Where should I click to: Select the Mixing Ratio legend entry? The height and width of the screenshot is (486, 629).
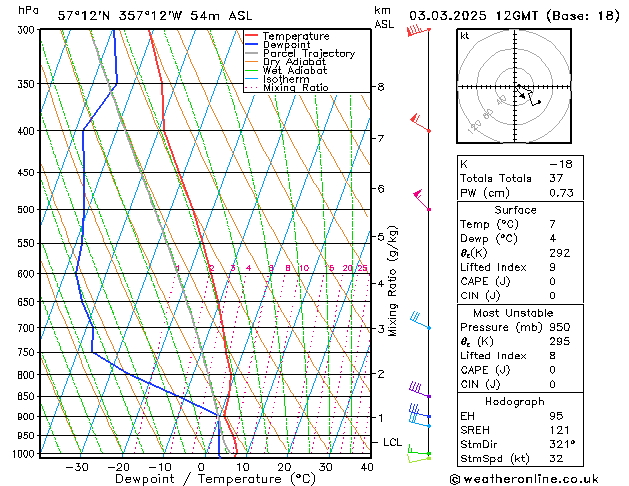click(296, 88)
